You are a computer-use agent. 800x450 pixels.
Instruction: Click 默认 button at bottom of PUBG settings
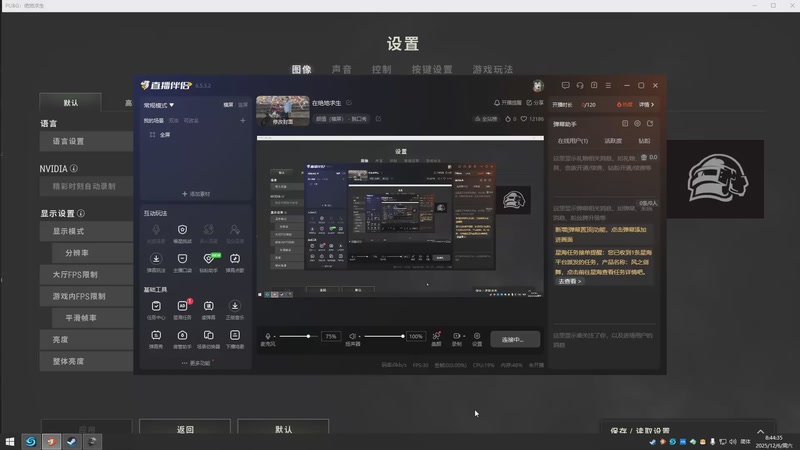click(x=283, y=428)
